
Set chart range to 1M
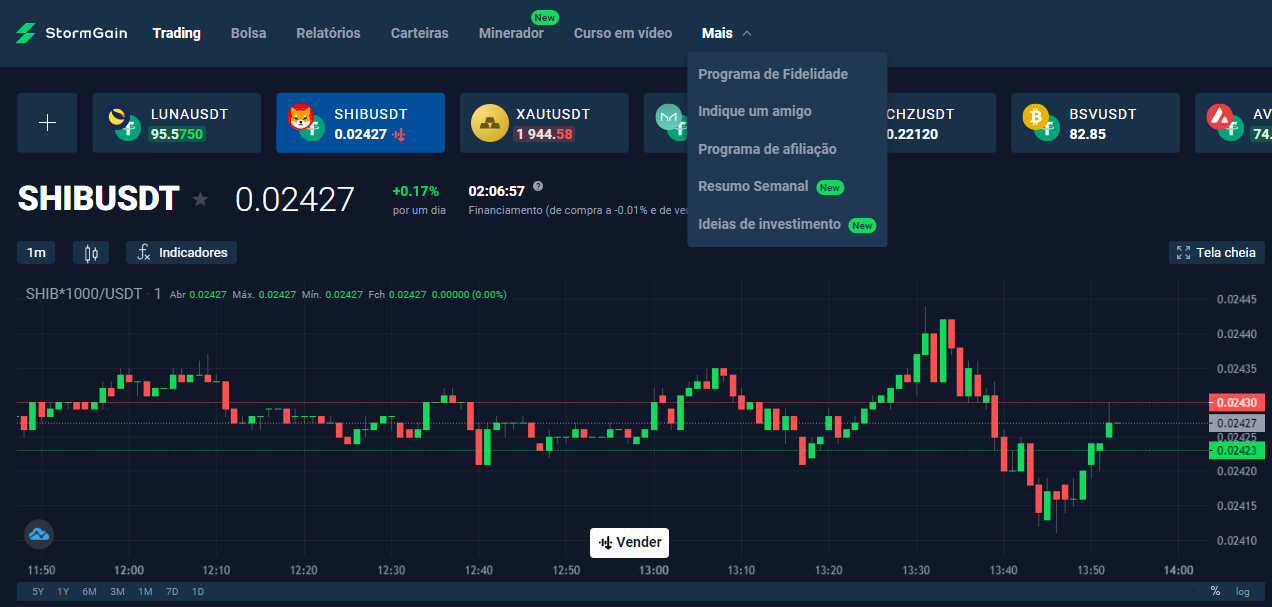pyautogui.click(x=145, y=592)
